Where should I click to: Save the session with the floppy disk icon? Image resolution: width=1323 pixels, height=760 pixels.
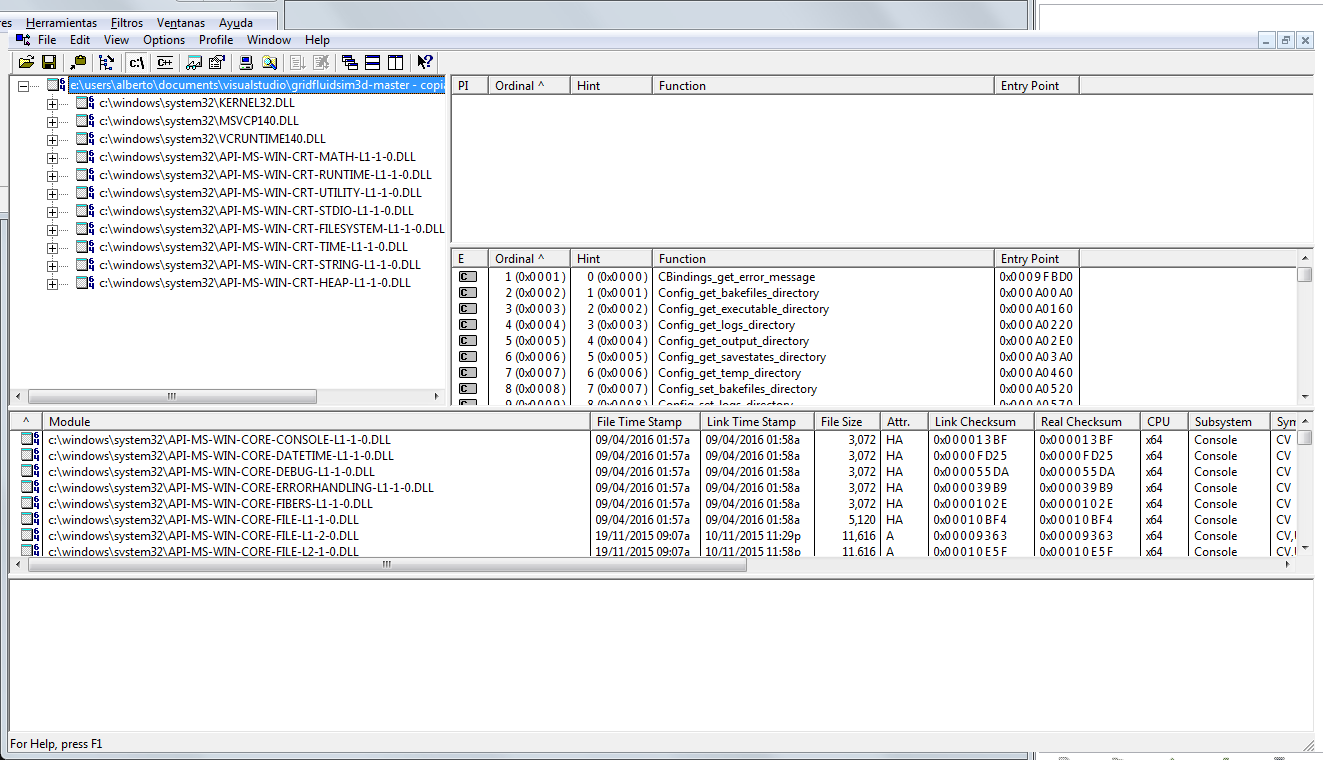click(x=48, y=62)
